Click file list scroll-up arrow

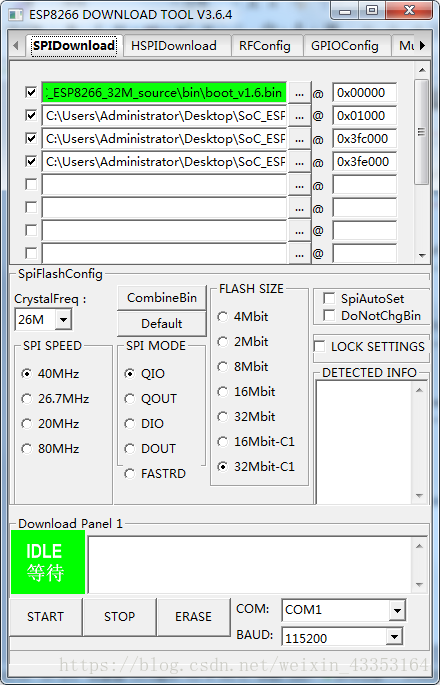[x=422, y=70]
